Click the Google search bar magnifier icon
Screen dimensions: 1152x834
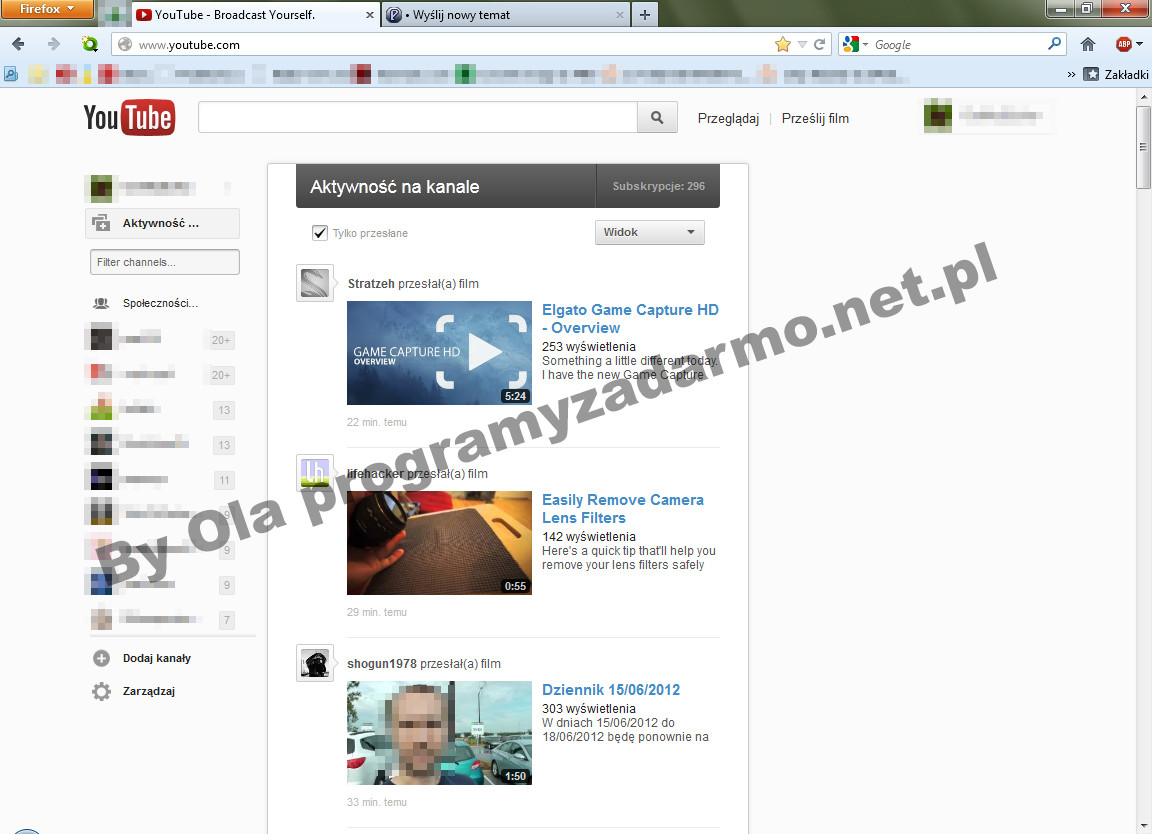tap(1054, 44)
